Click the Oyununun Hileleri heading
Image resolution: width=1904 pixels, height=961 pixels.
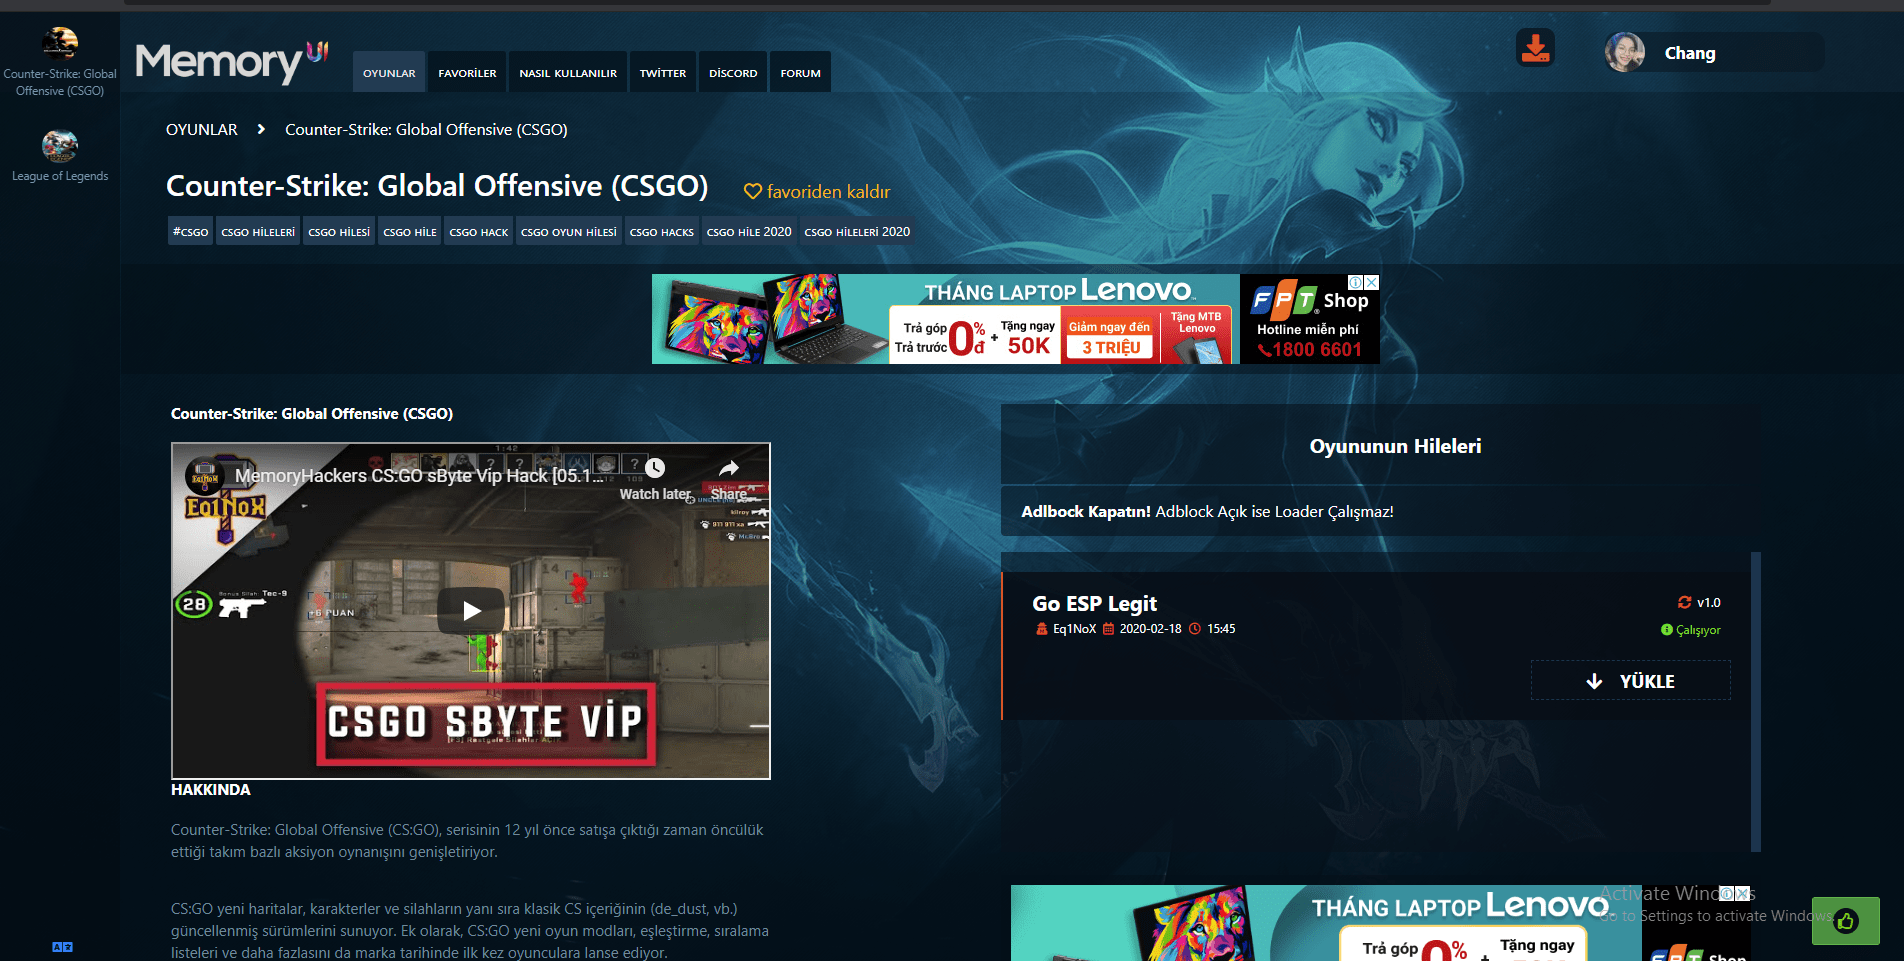click(x=1395, y=446)
